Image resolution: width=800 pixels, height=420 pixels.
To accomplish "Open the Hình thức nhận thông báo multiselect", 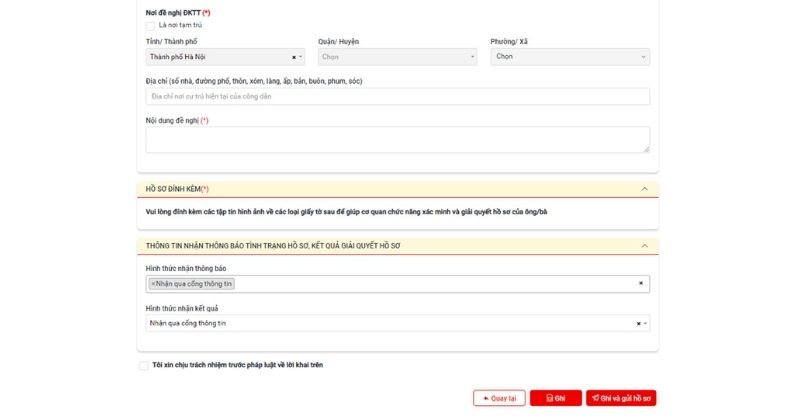I will (x=397, y=284).
